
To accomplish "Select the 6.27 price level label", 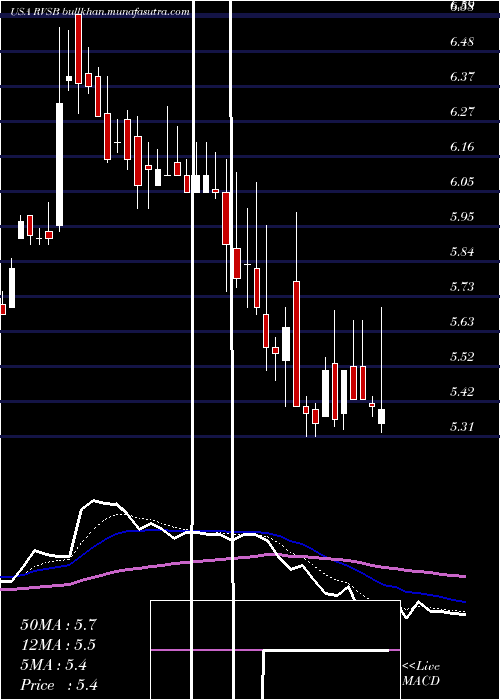I will click(462, 112).
